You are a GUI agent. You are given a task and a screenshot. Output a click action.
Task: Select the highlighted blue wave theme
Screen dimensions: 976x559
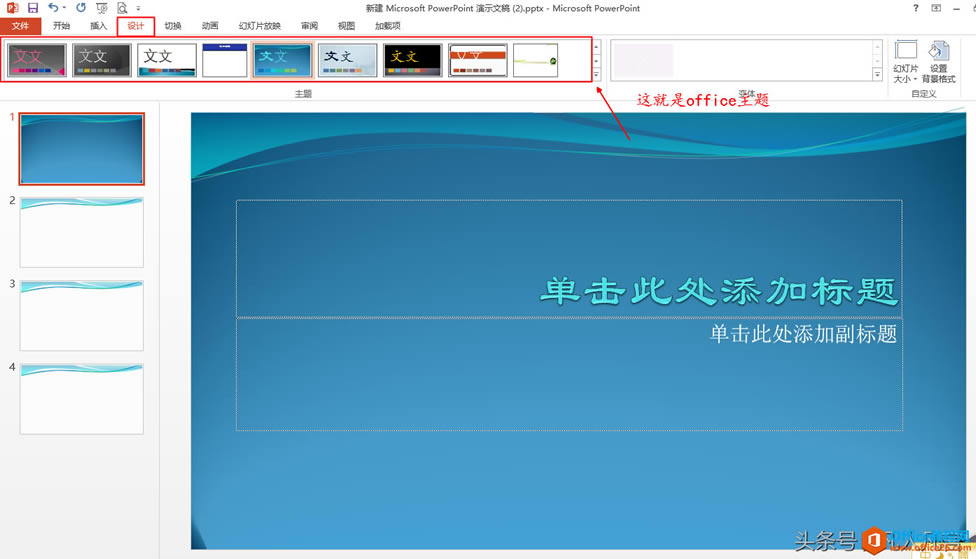click(x=283, y=60)
